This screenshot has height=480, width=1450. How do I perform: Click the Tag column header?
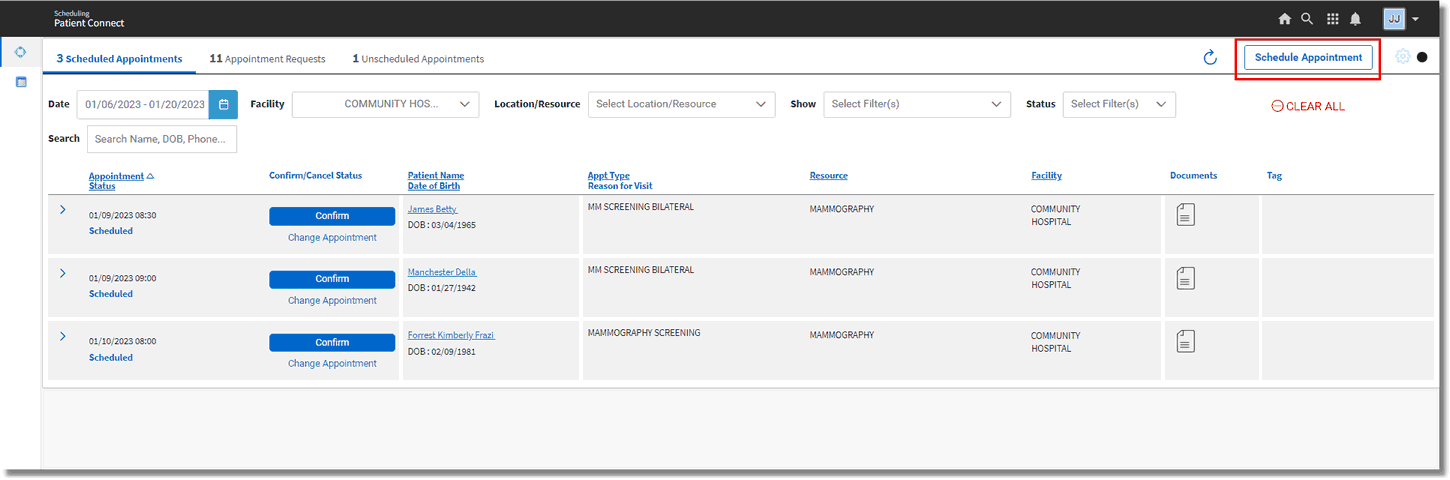pos(1274,176)
